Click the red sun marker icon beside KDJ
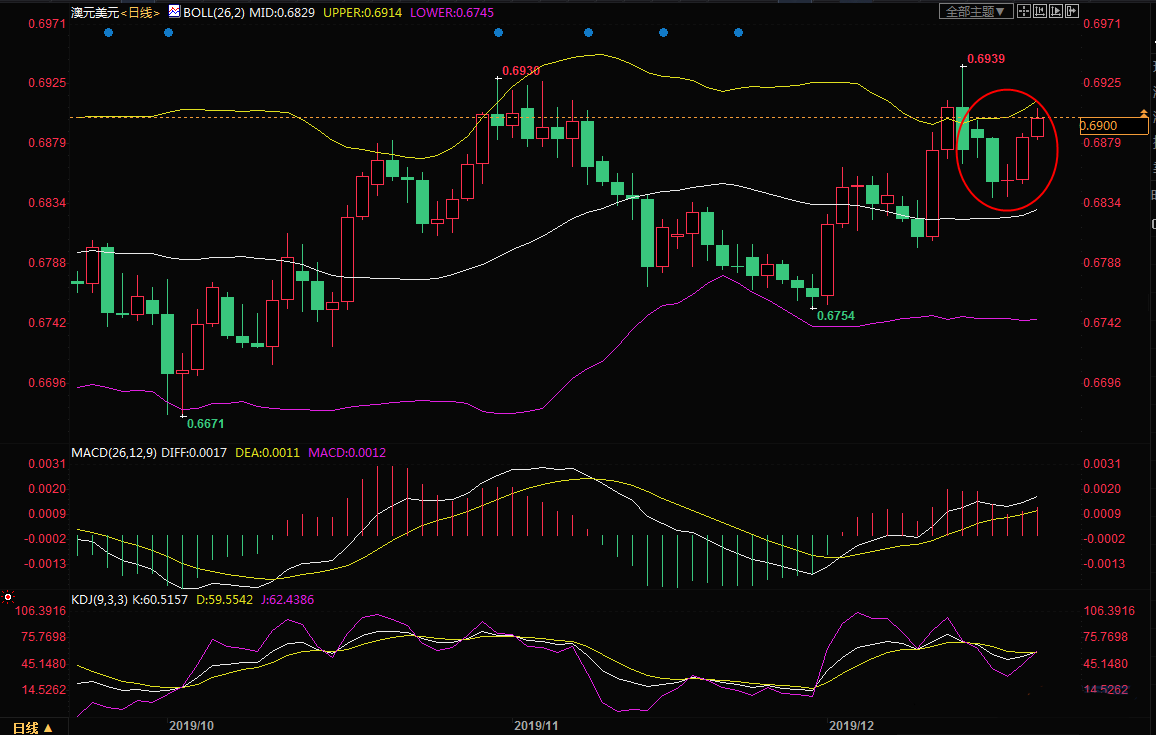 (x=8, y=597)
